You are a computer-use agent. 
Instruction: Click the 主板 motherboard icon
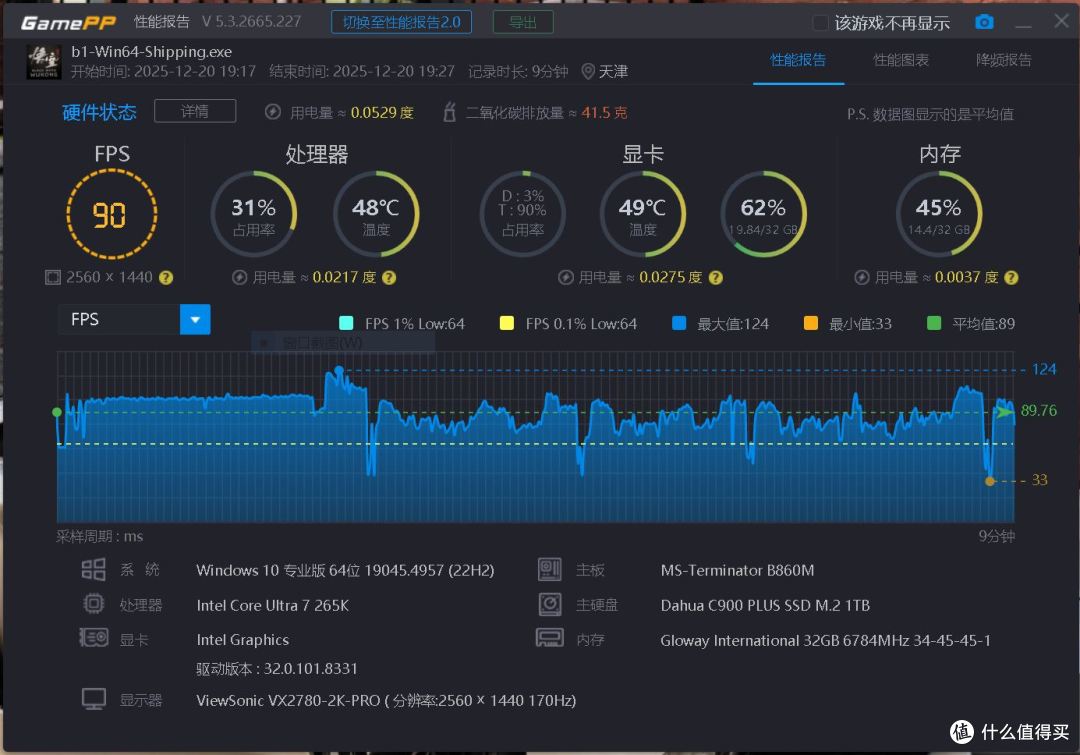pos(550,570)
